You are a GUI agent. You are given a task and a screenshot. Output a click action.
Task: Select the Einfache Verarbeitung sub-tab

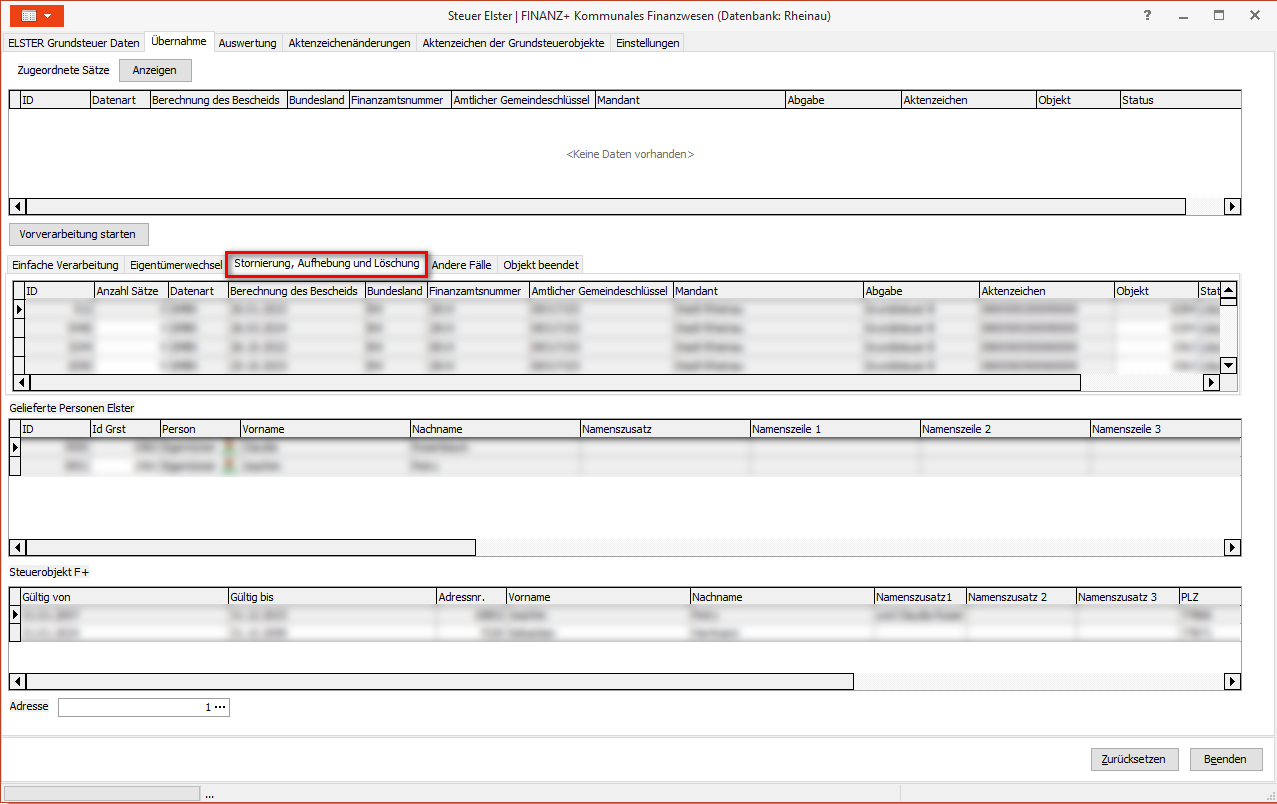65,265
